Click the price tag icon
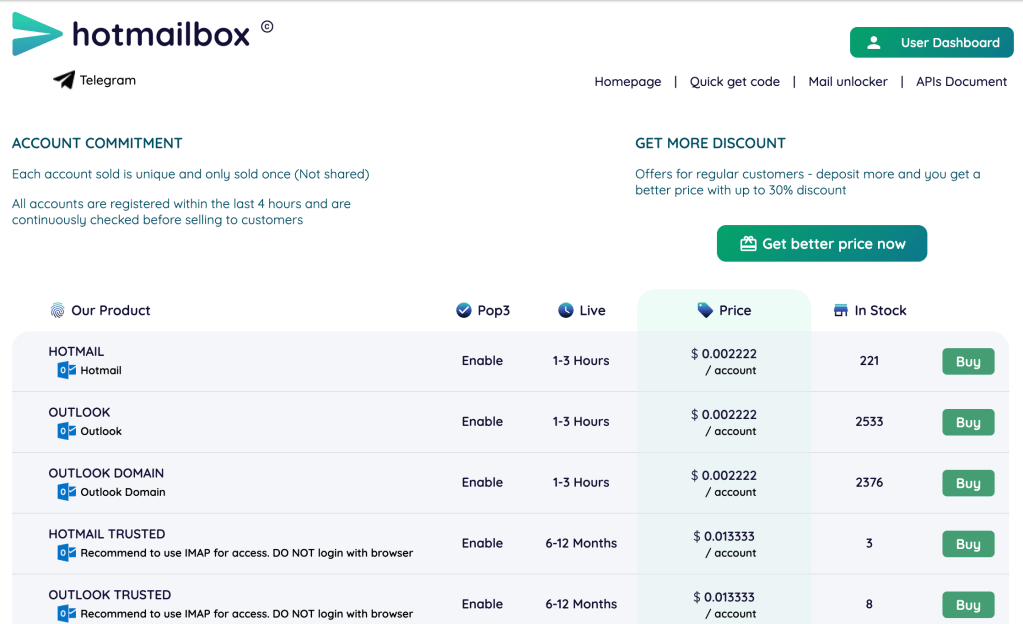This screenshot has height=624, width=1023. [705, 311]
